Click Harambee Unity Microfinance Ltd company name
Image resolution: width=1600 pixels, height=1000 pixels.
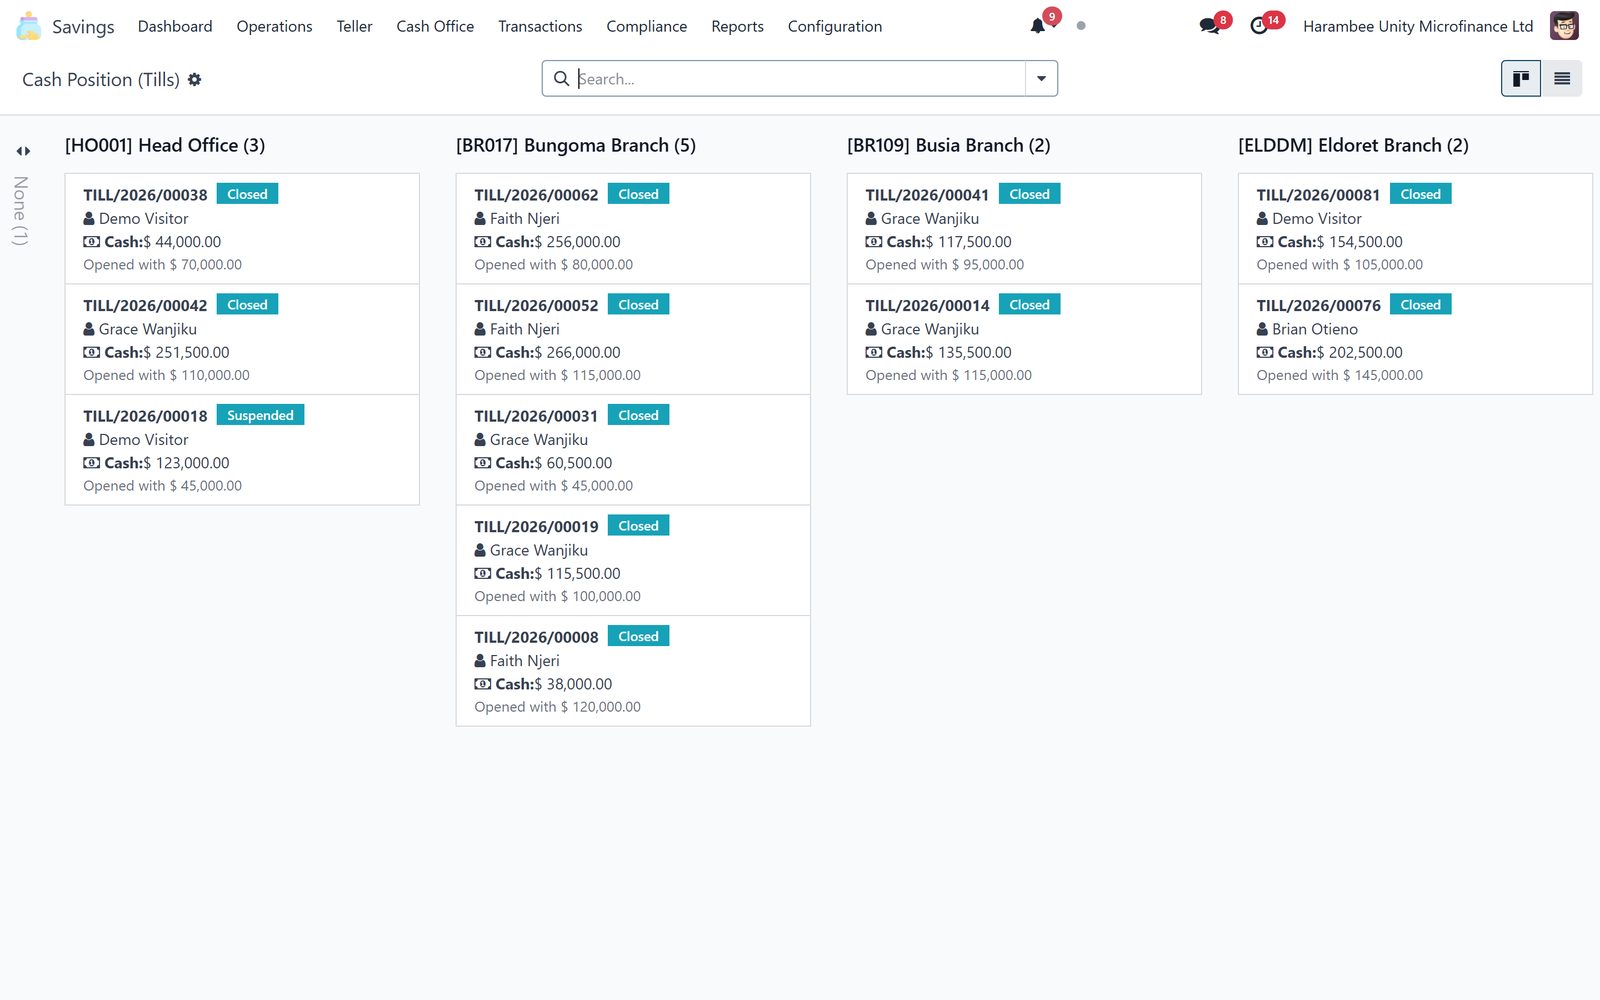coord(1418,26)
